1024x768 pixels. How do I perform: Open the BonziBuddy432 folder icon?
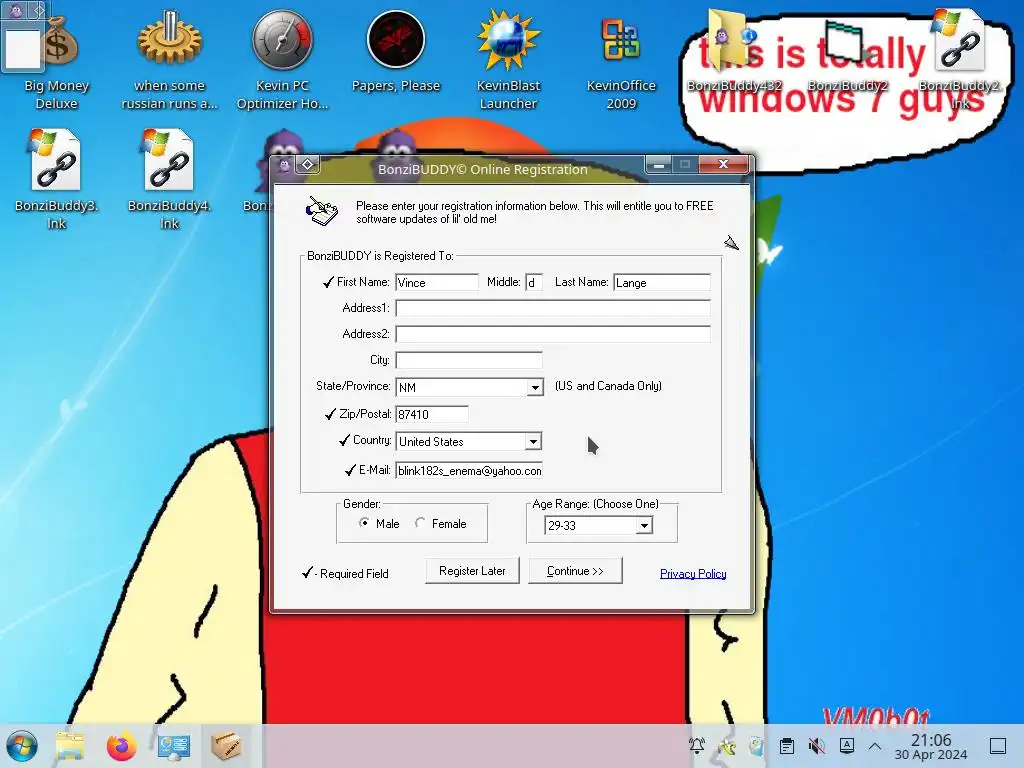tap(734, 52)
